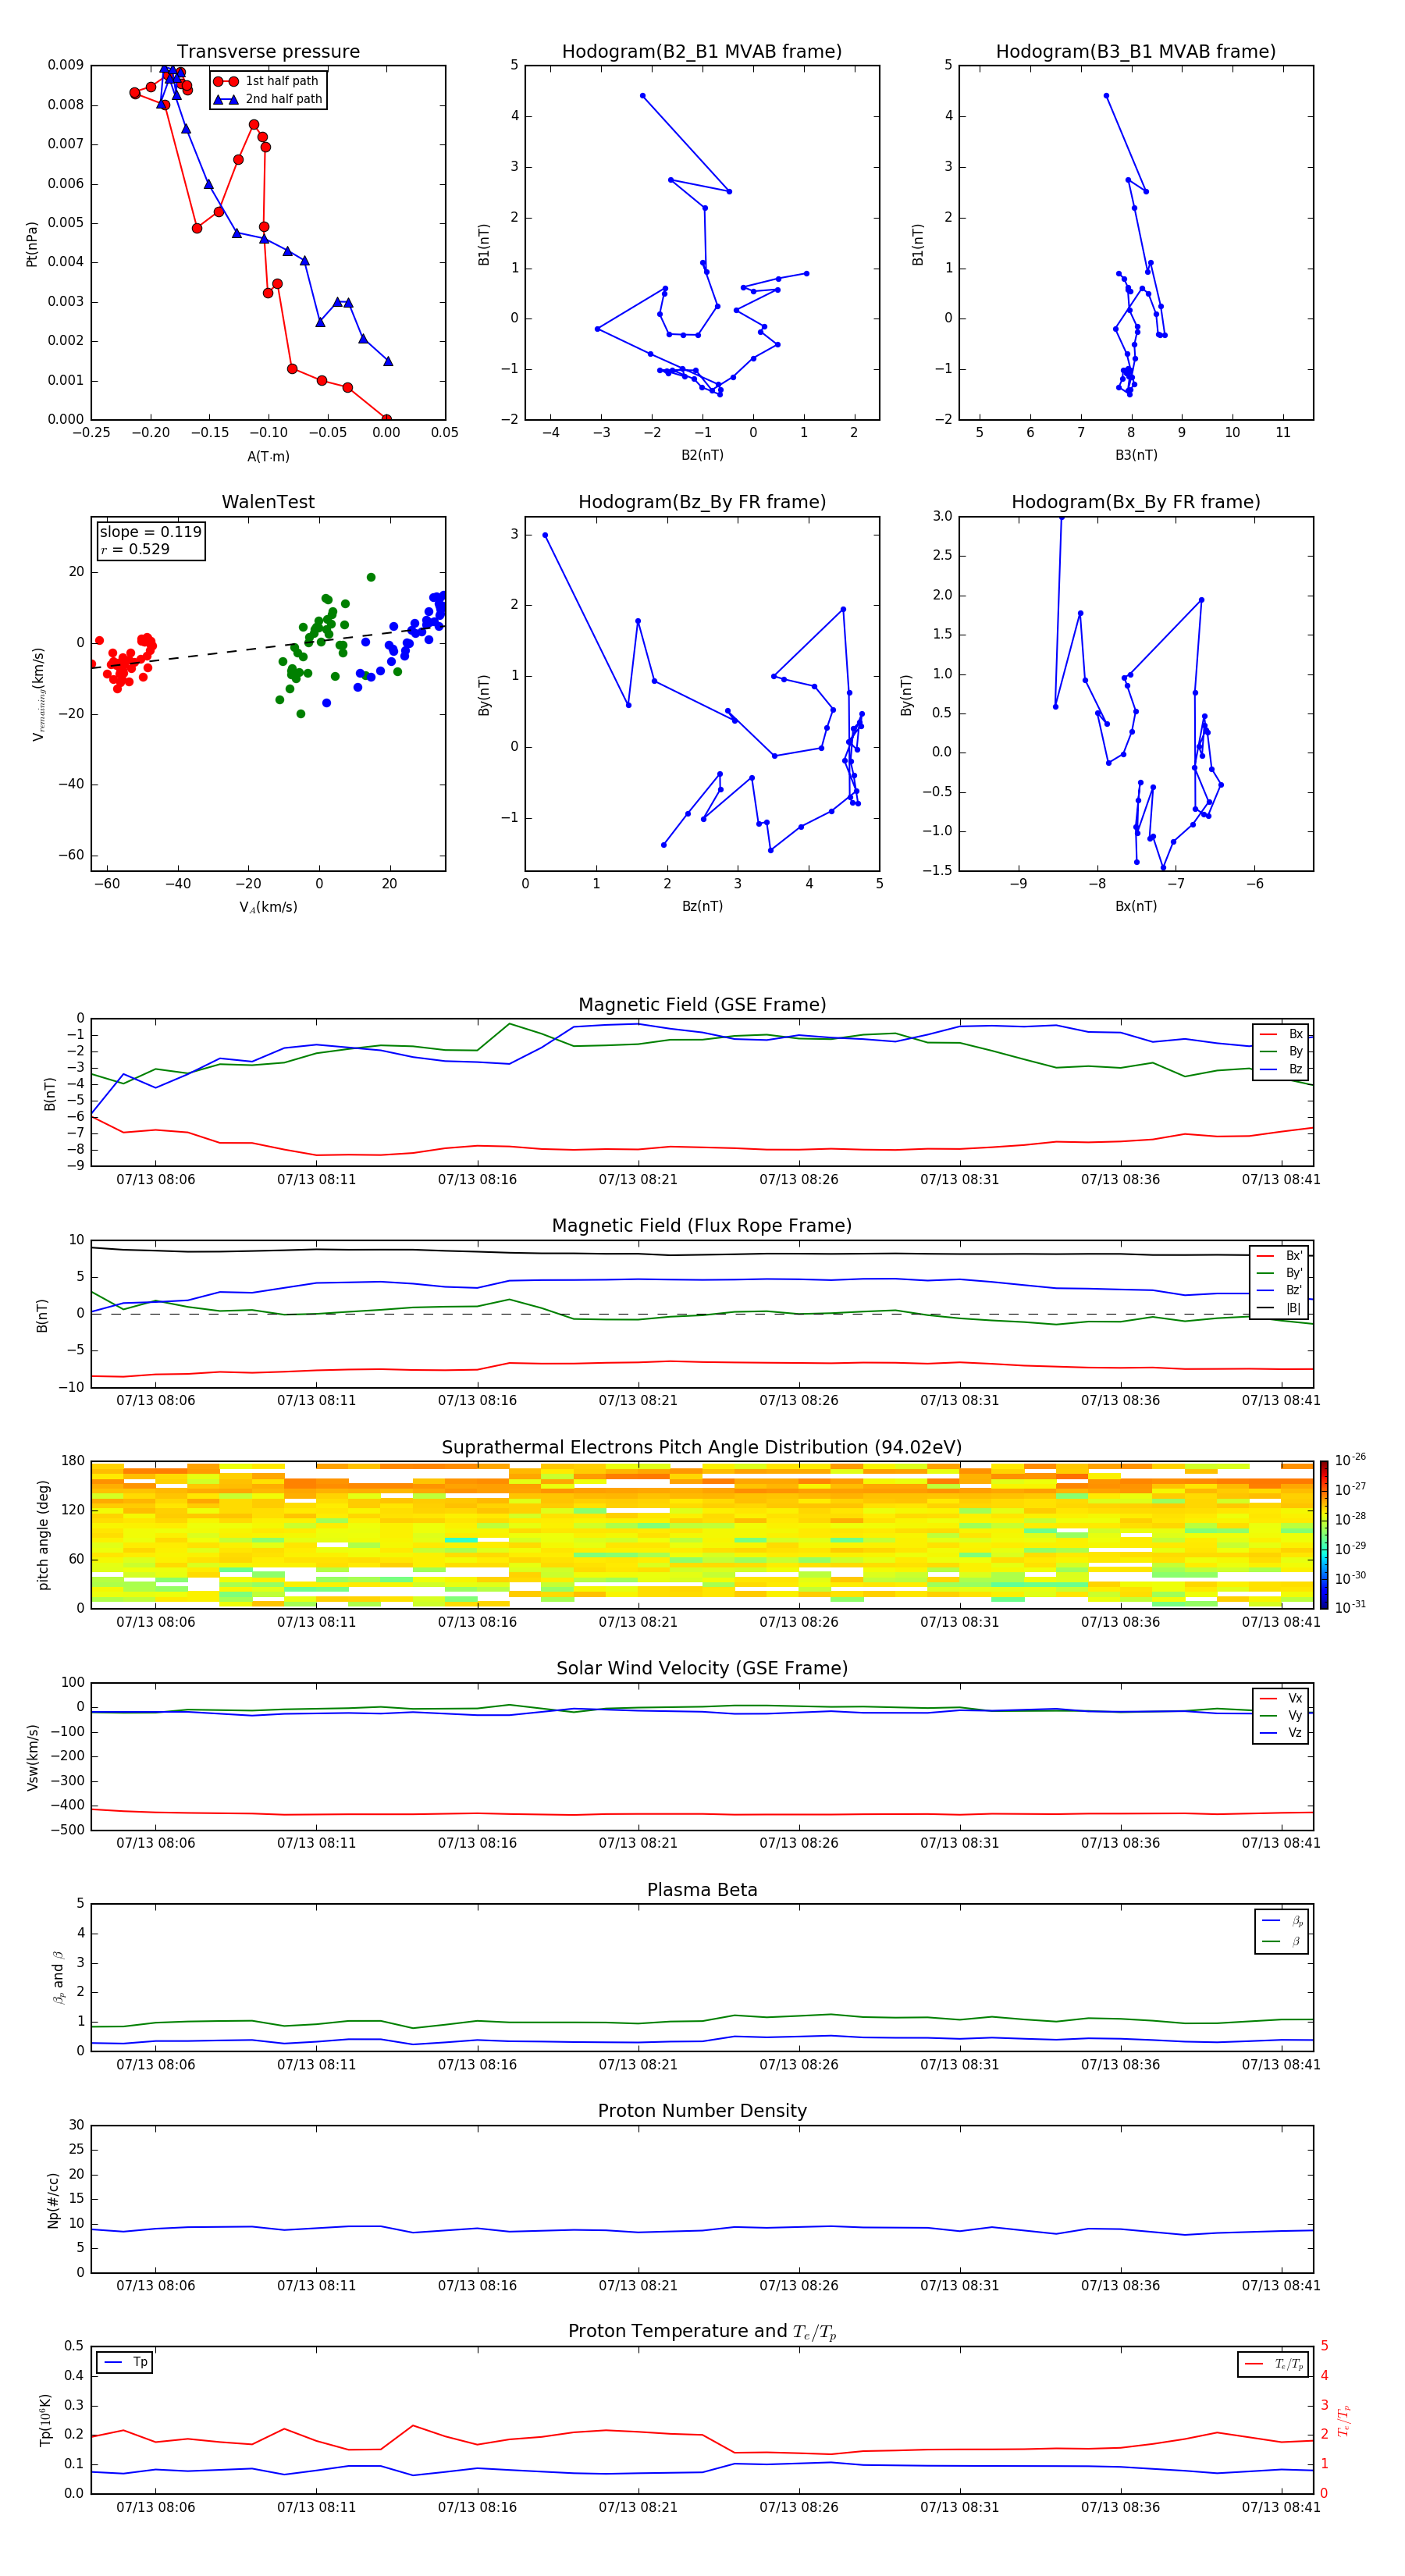1405x2576 pixels.
Task: Click the Te/Tp legend box
Action: pos(1273,2364)
